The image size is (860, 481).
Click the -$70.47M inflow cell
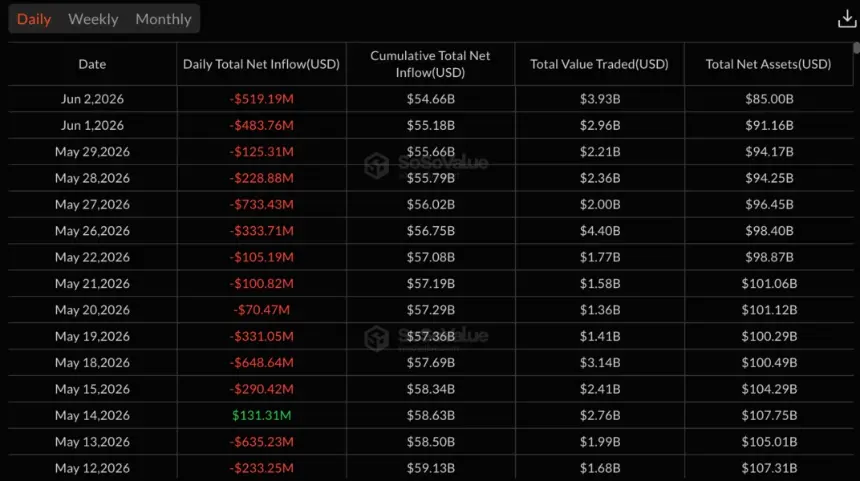coord(262,310)
